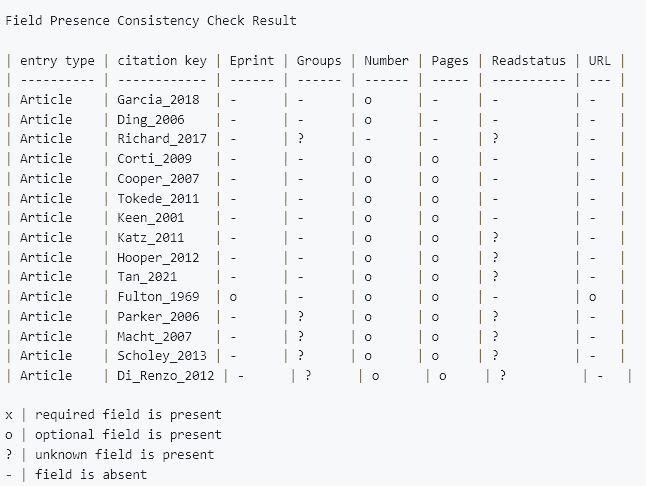Click 'unknown field is present' legend line

(110, 455)
